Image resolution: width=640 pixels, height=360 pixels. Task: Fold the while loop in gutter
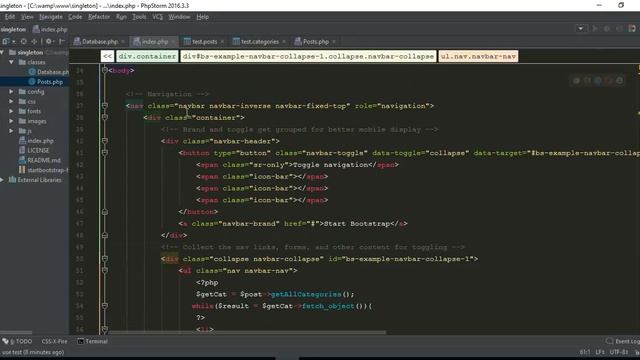104,306
